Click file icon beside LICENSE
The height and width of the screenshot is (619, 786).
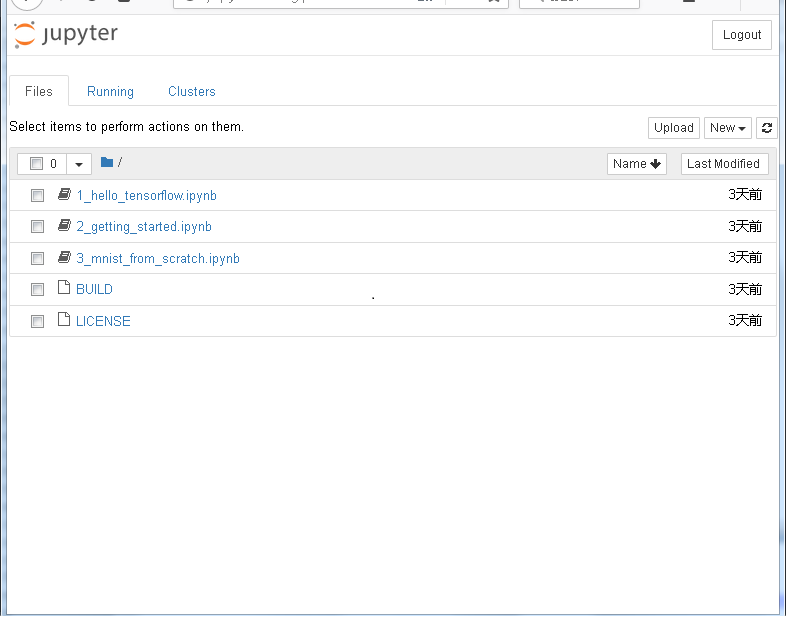click(64, 319)
